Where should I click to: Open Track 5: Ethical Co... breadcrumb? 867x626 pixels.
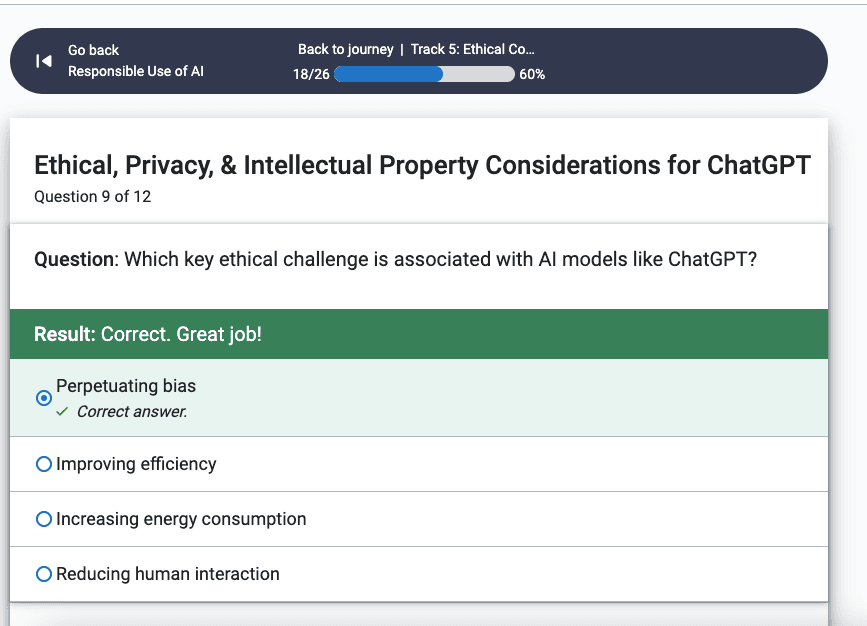point(472,49)
